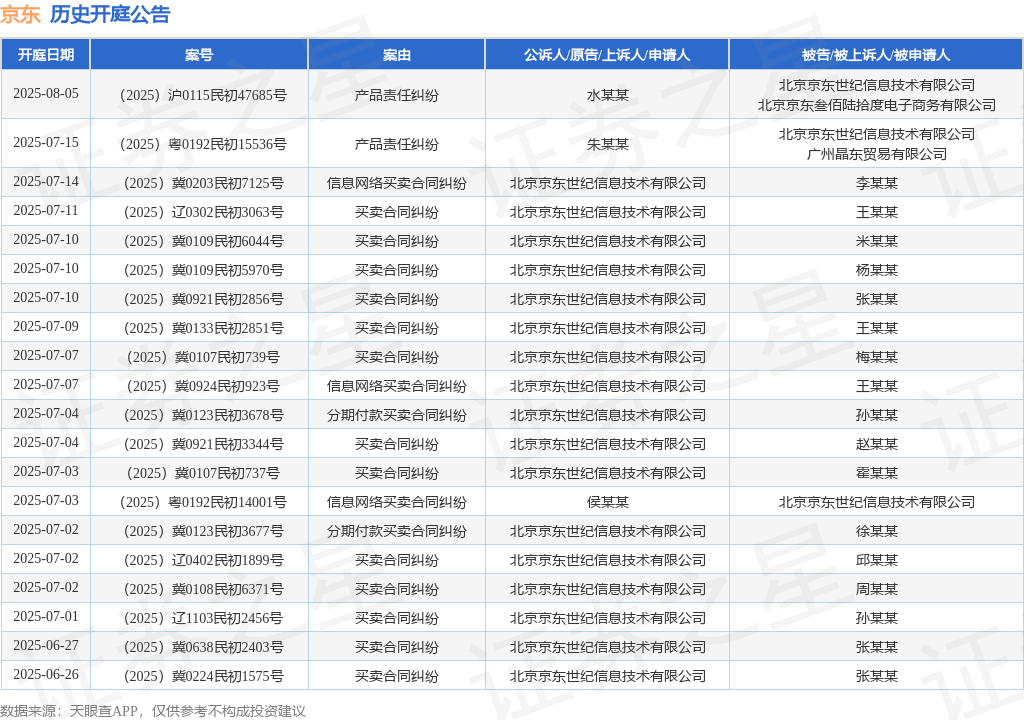The width and height of the screenshot is (1024, 720).
Task: Select the 被告/被上诉人/被申请人 header
Action: pyautogui.click(x=876, y=55)
